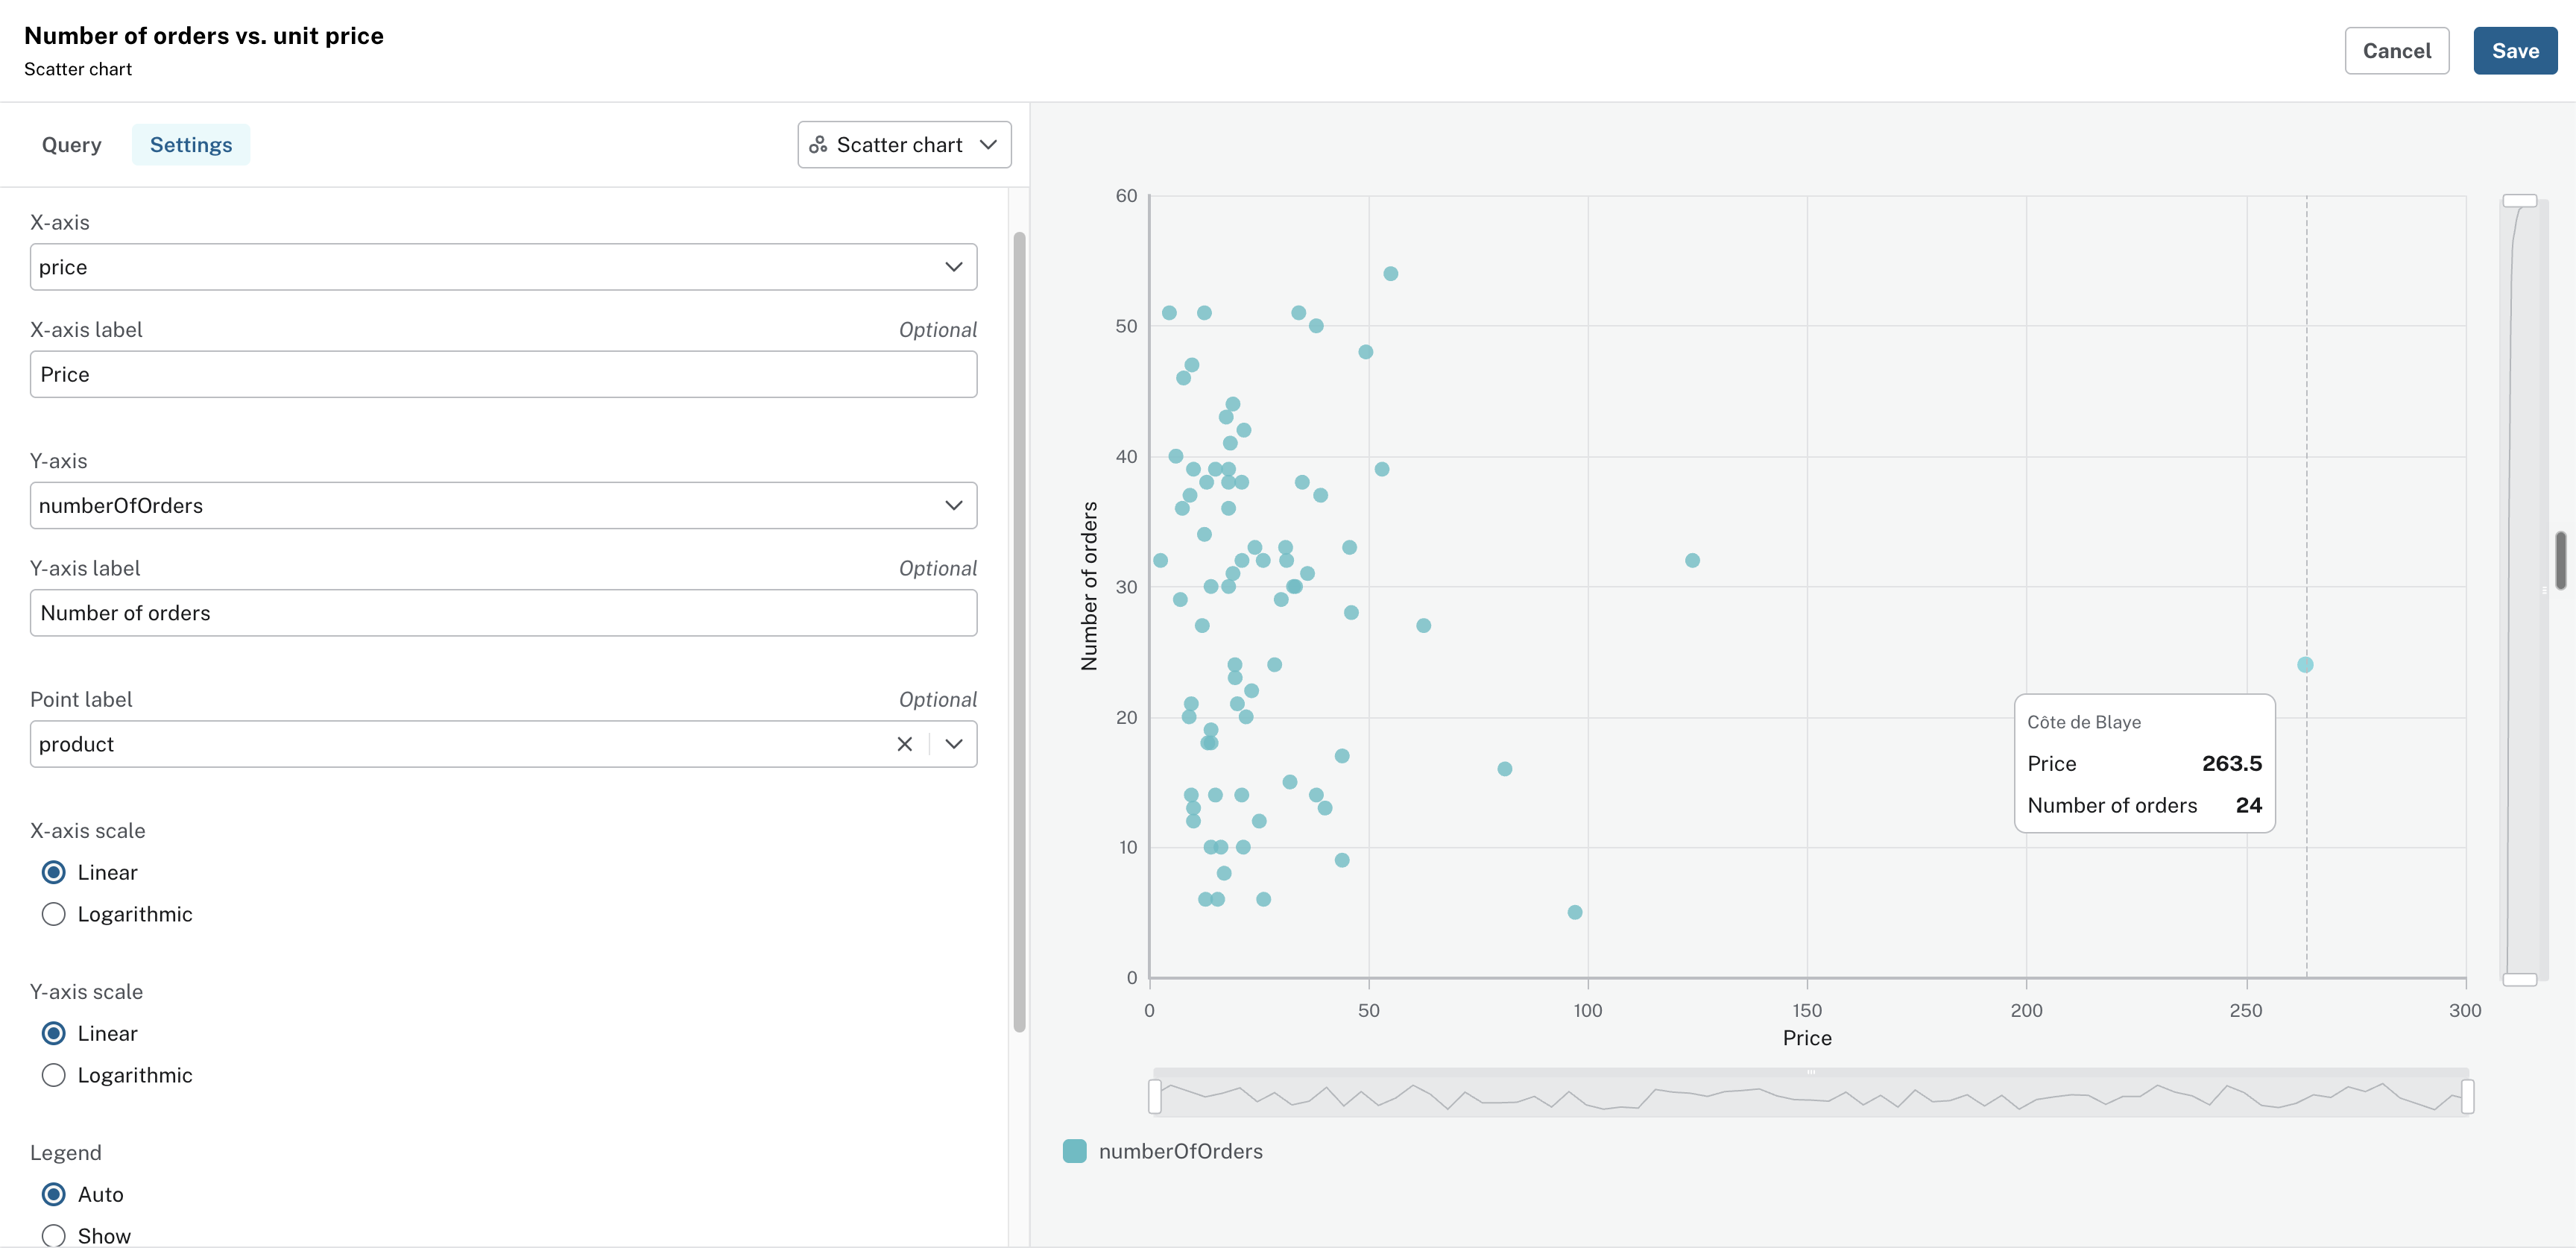Viewport: 2576px width, 1248px height.
Task: Expand the Point label product dropdown arrow
Action: (x=954, y=744)
